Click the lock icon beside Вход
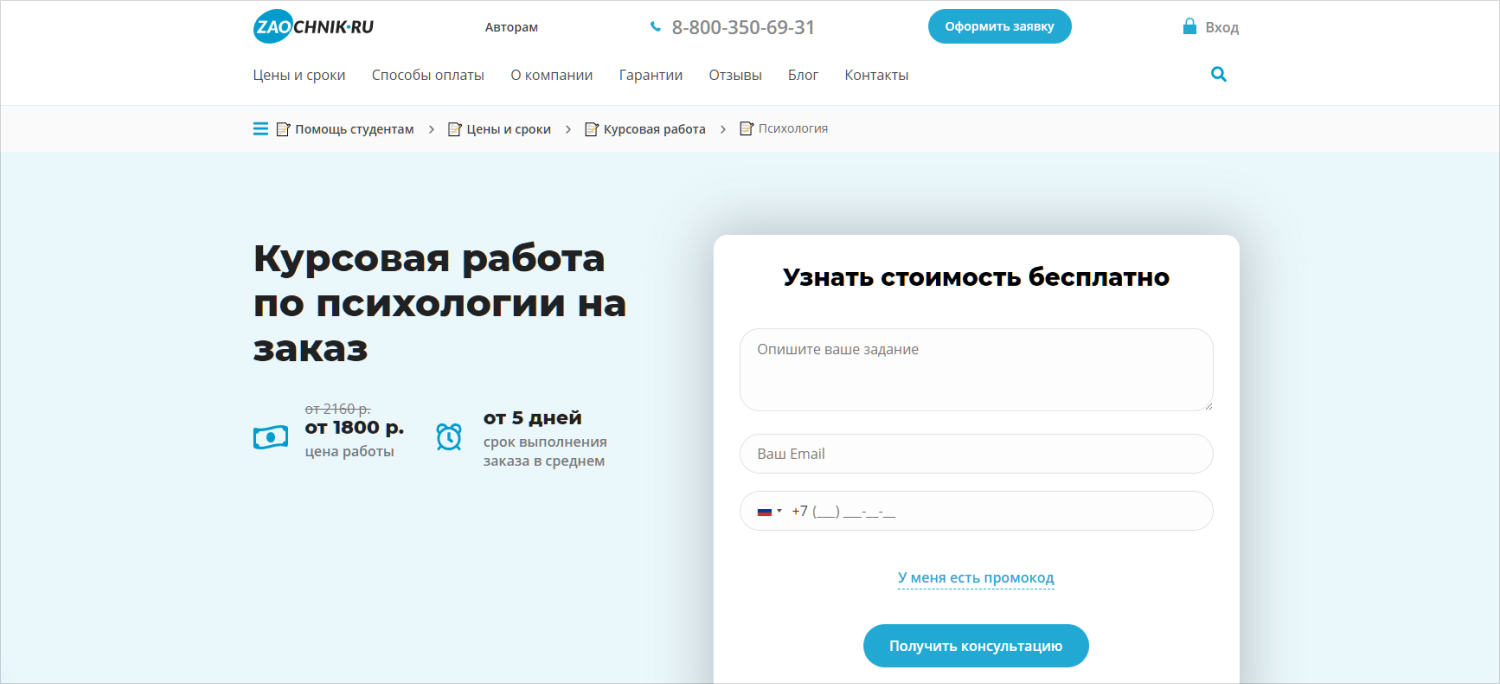Viewport: 1500px width, 684px height. [x=1189, y=27]
